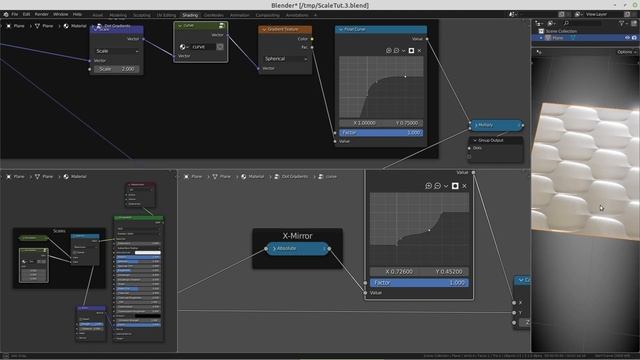Zoom out on the top Float Curve
This screenshot has width=640, height=360.
click(x=396, y=51)
